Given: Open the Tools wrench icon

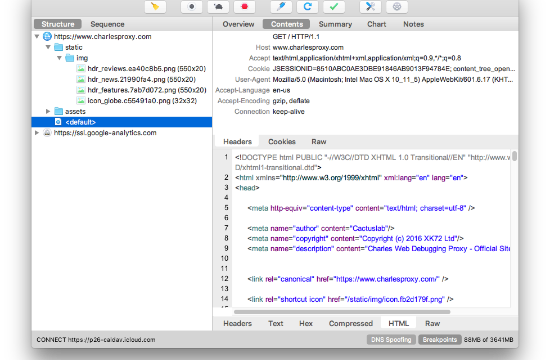Looking at the screenshot, I should pos(370,7).
